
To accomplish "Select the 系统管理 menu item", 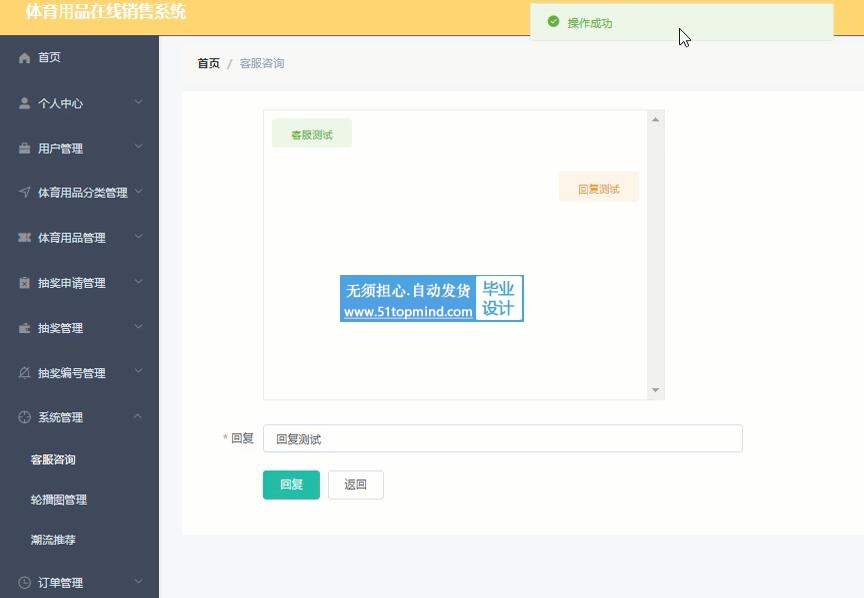I will click(x=79, y=417).
